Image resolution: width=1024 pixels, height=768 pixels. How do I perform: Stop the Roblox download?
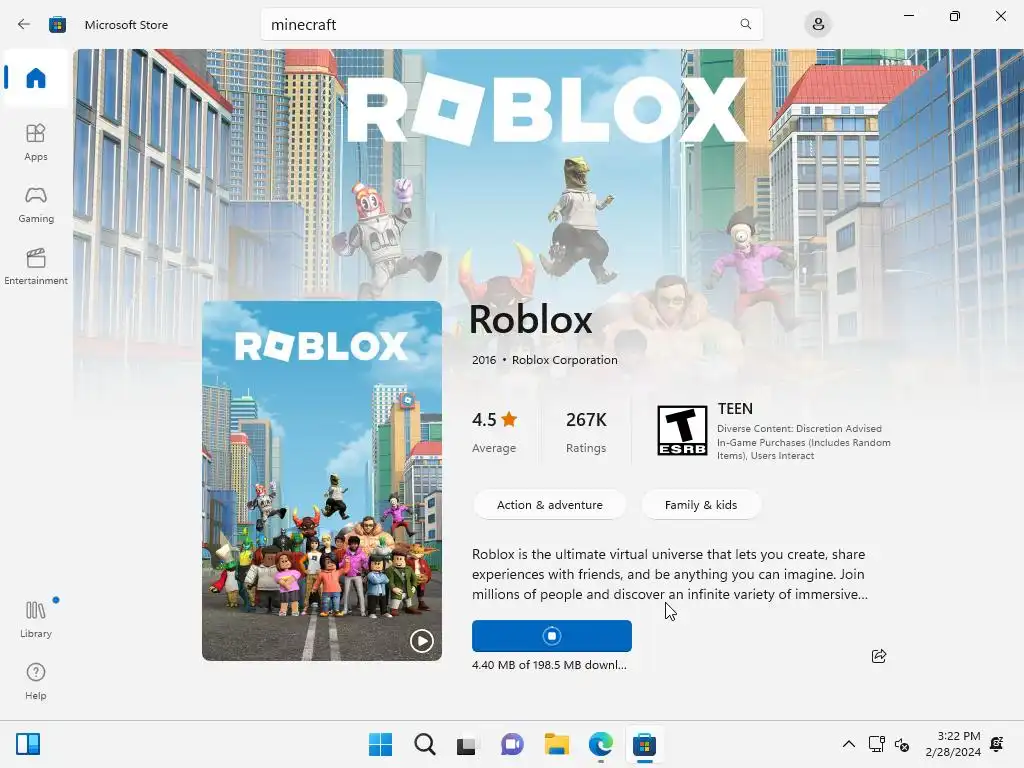click(552, 635)
